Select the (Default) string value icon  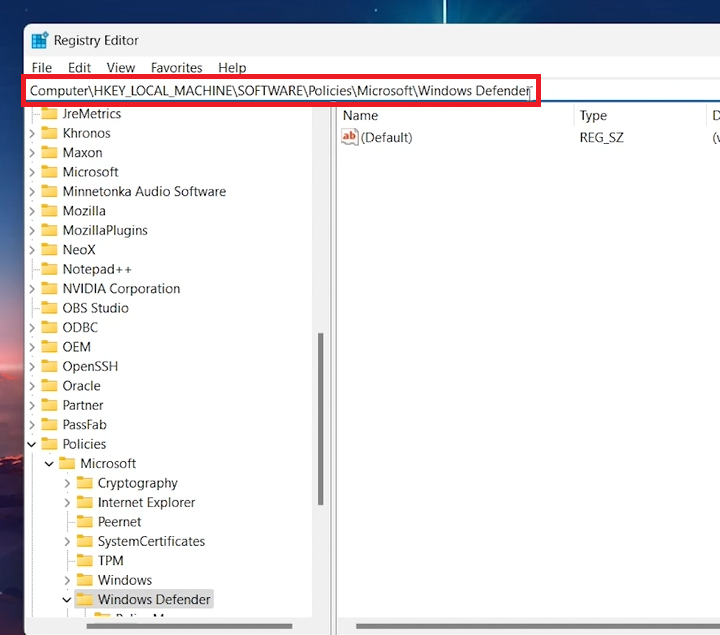point(349,137)
